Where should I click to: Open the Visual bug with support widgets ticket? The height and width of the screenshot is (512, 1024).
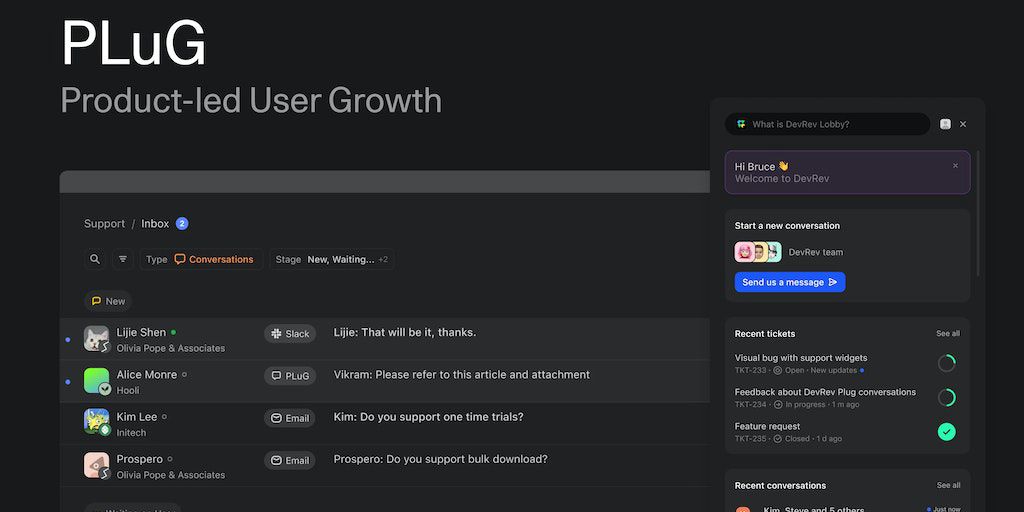pyautogui.click(x=801, y=358)
